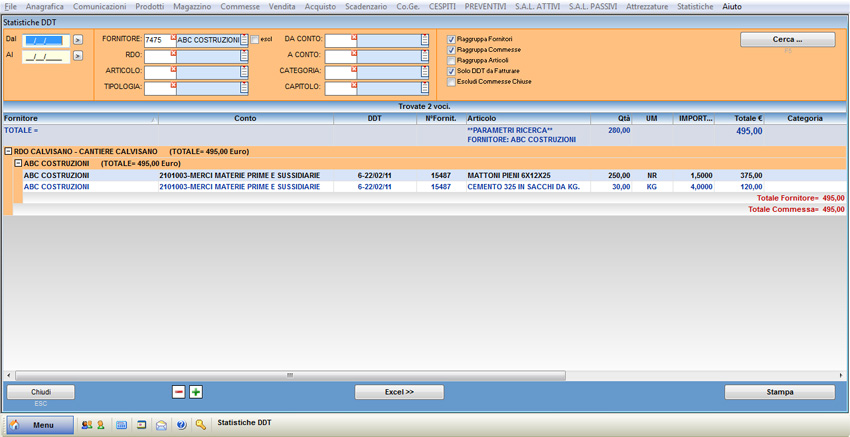Clear the FORNITORE code with red X
The height and width of the screenshot is (437, 850).
tap(173, 37)
